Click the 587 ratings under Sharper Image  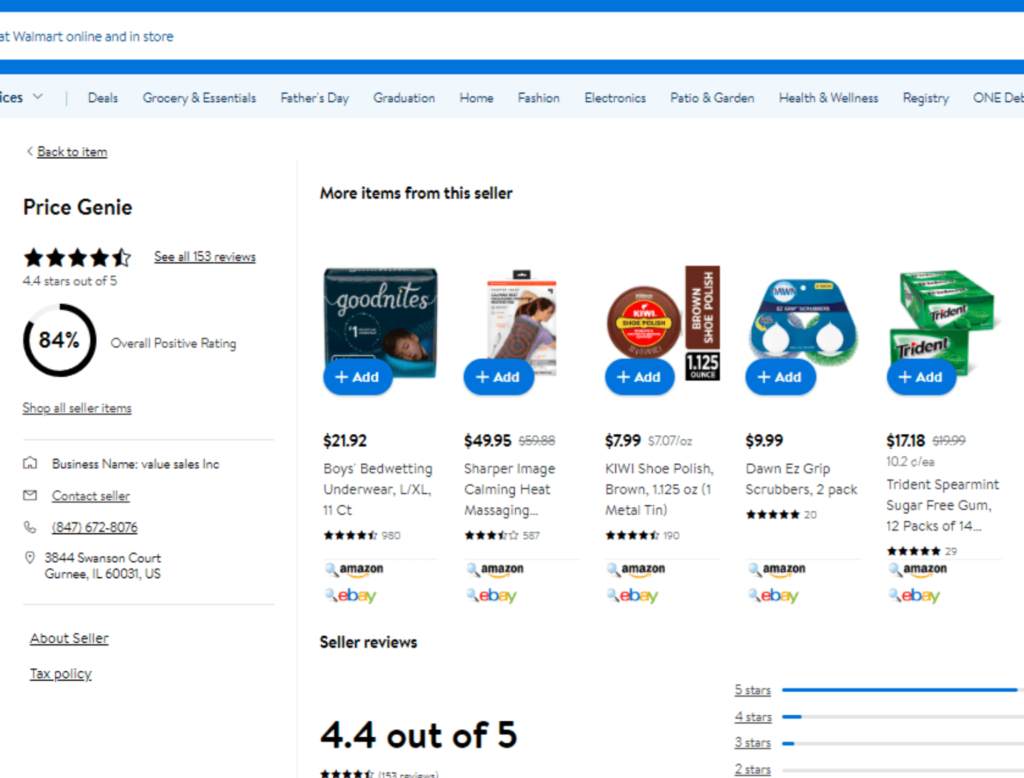pyautogui.click(x=502, y=536)
